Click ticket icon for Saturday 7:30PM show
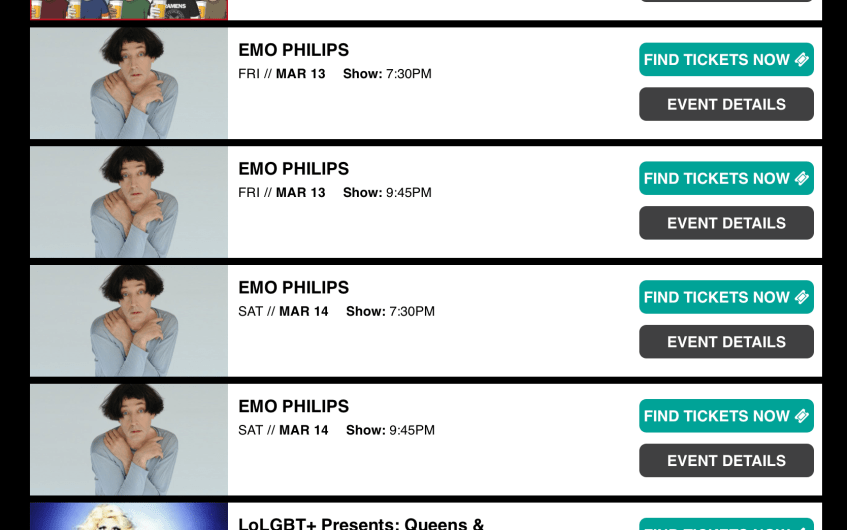The width and height of the screenshot is (847, 530). click(x=801, y=298)
